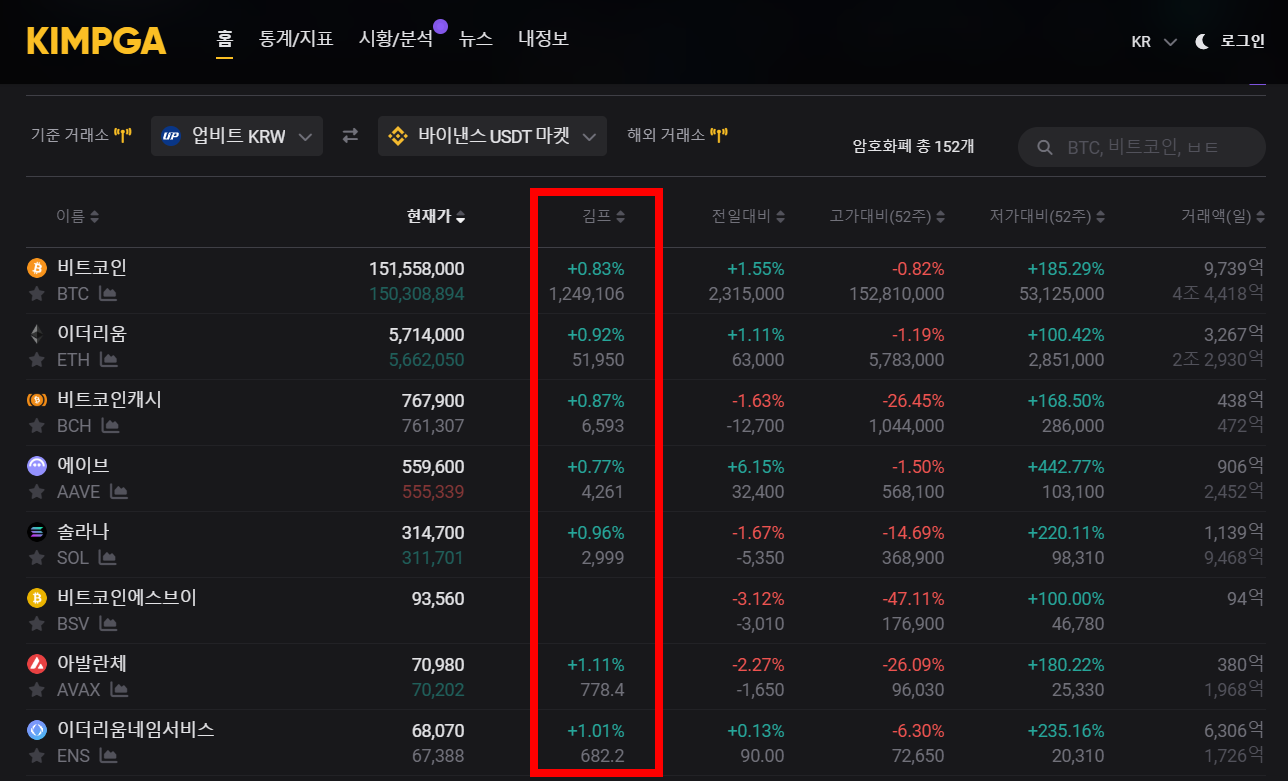Favorite ETH with the star icon
The height and width of the screenshot is (781, 1288).
37,360
